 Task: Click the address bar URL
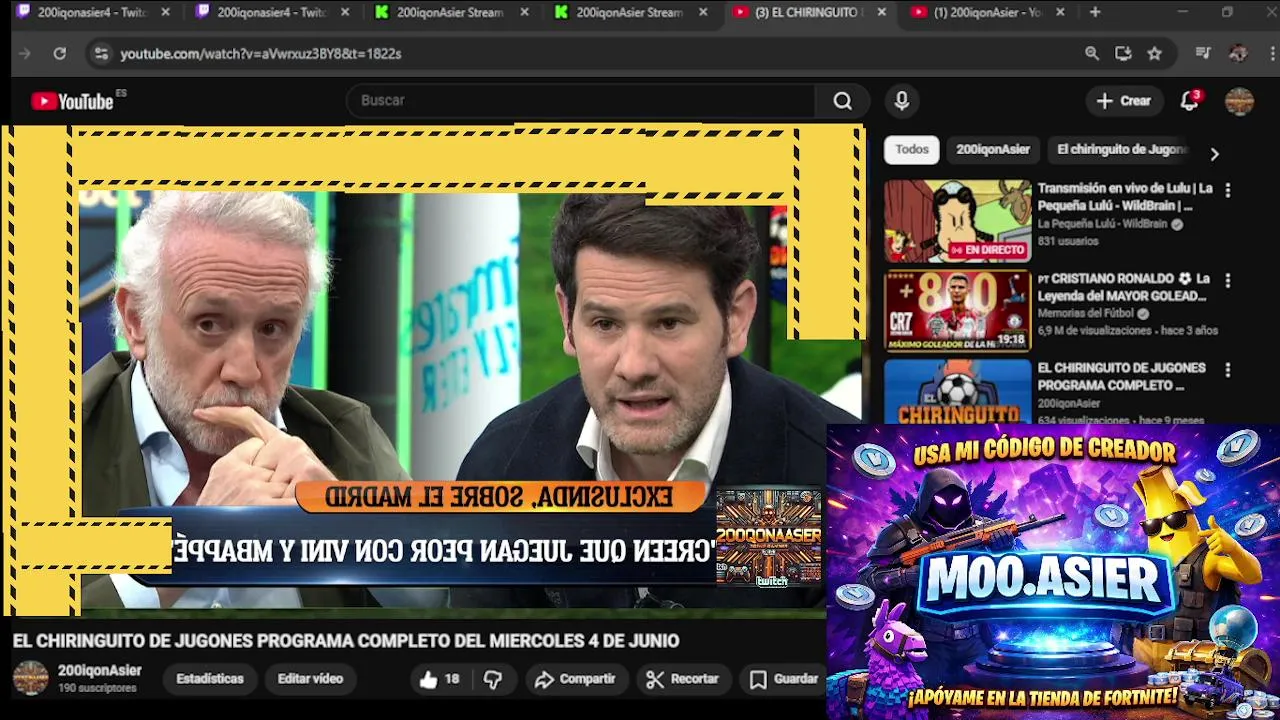point(261,54)
